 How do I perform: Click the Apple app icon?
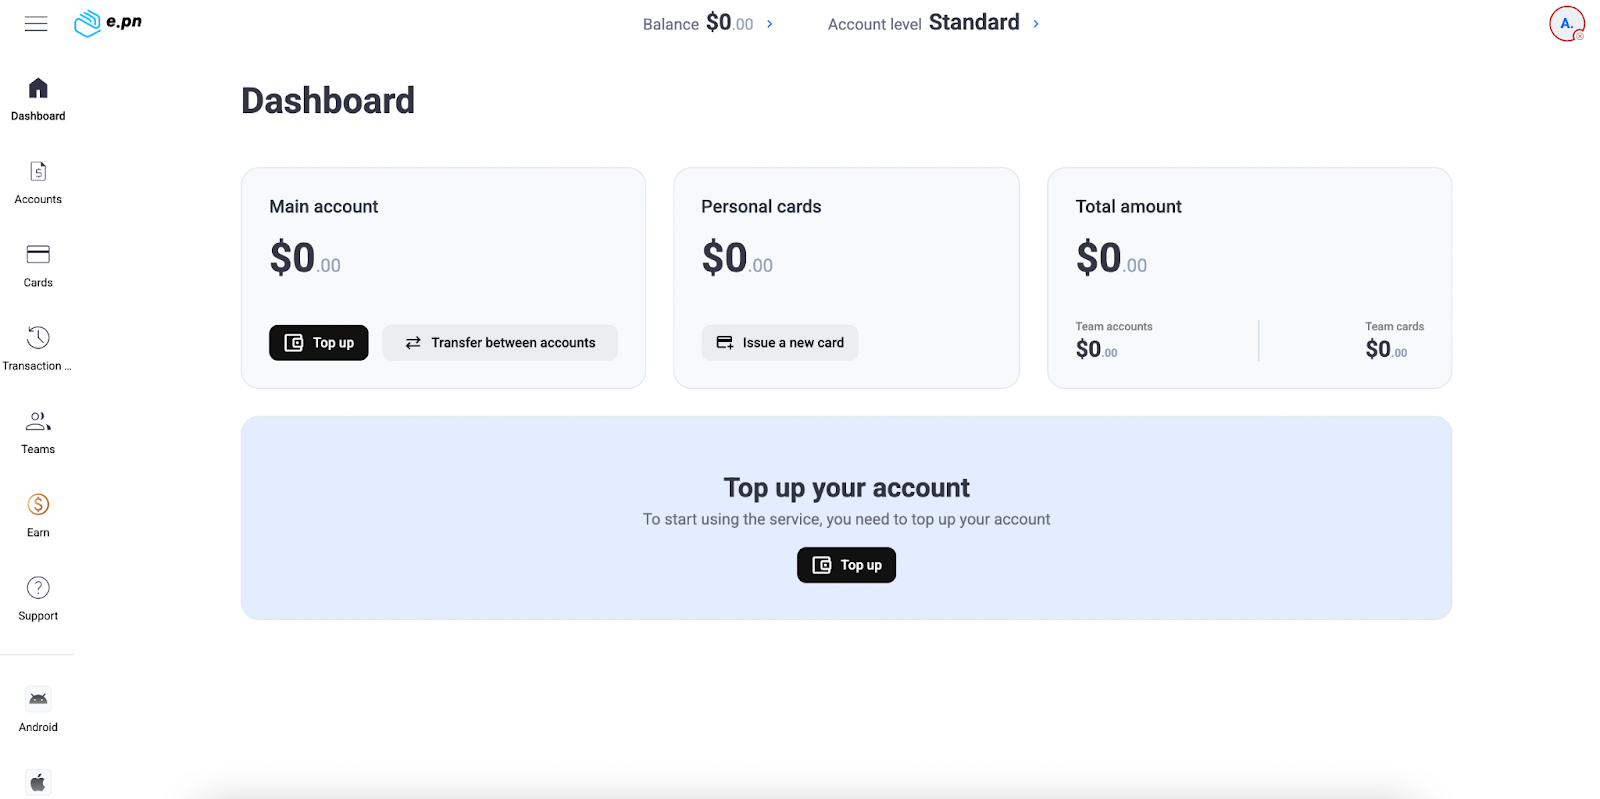click(x=38, y=782)
